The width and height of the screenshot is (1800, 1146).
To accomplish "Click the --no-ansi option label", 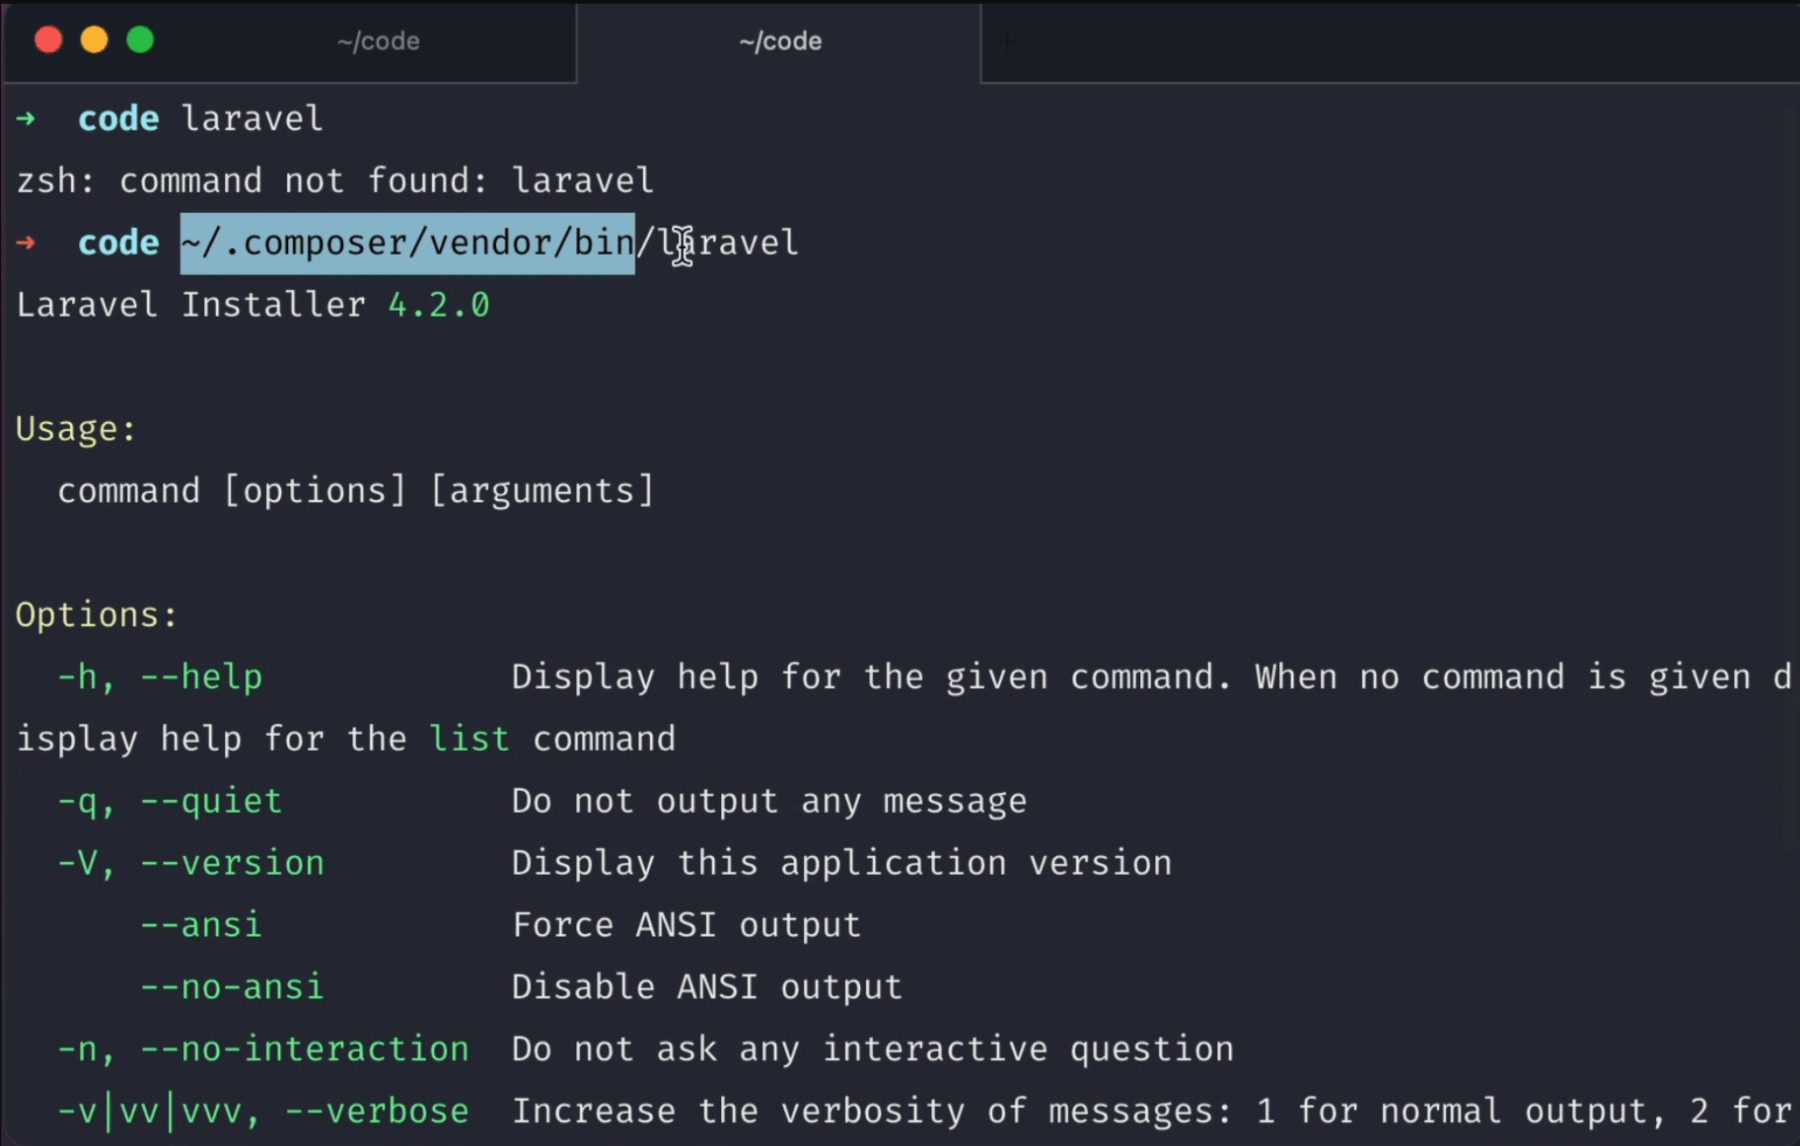I will [232, 986].
